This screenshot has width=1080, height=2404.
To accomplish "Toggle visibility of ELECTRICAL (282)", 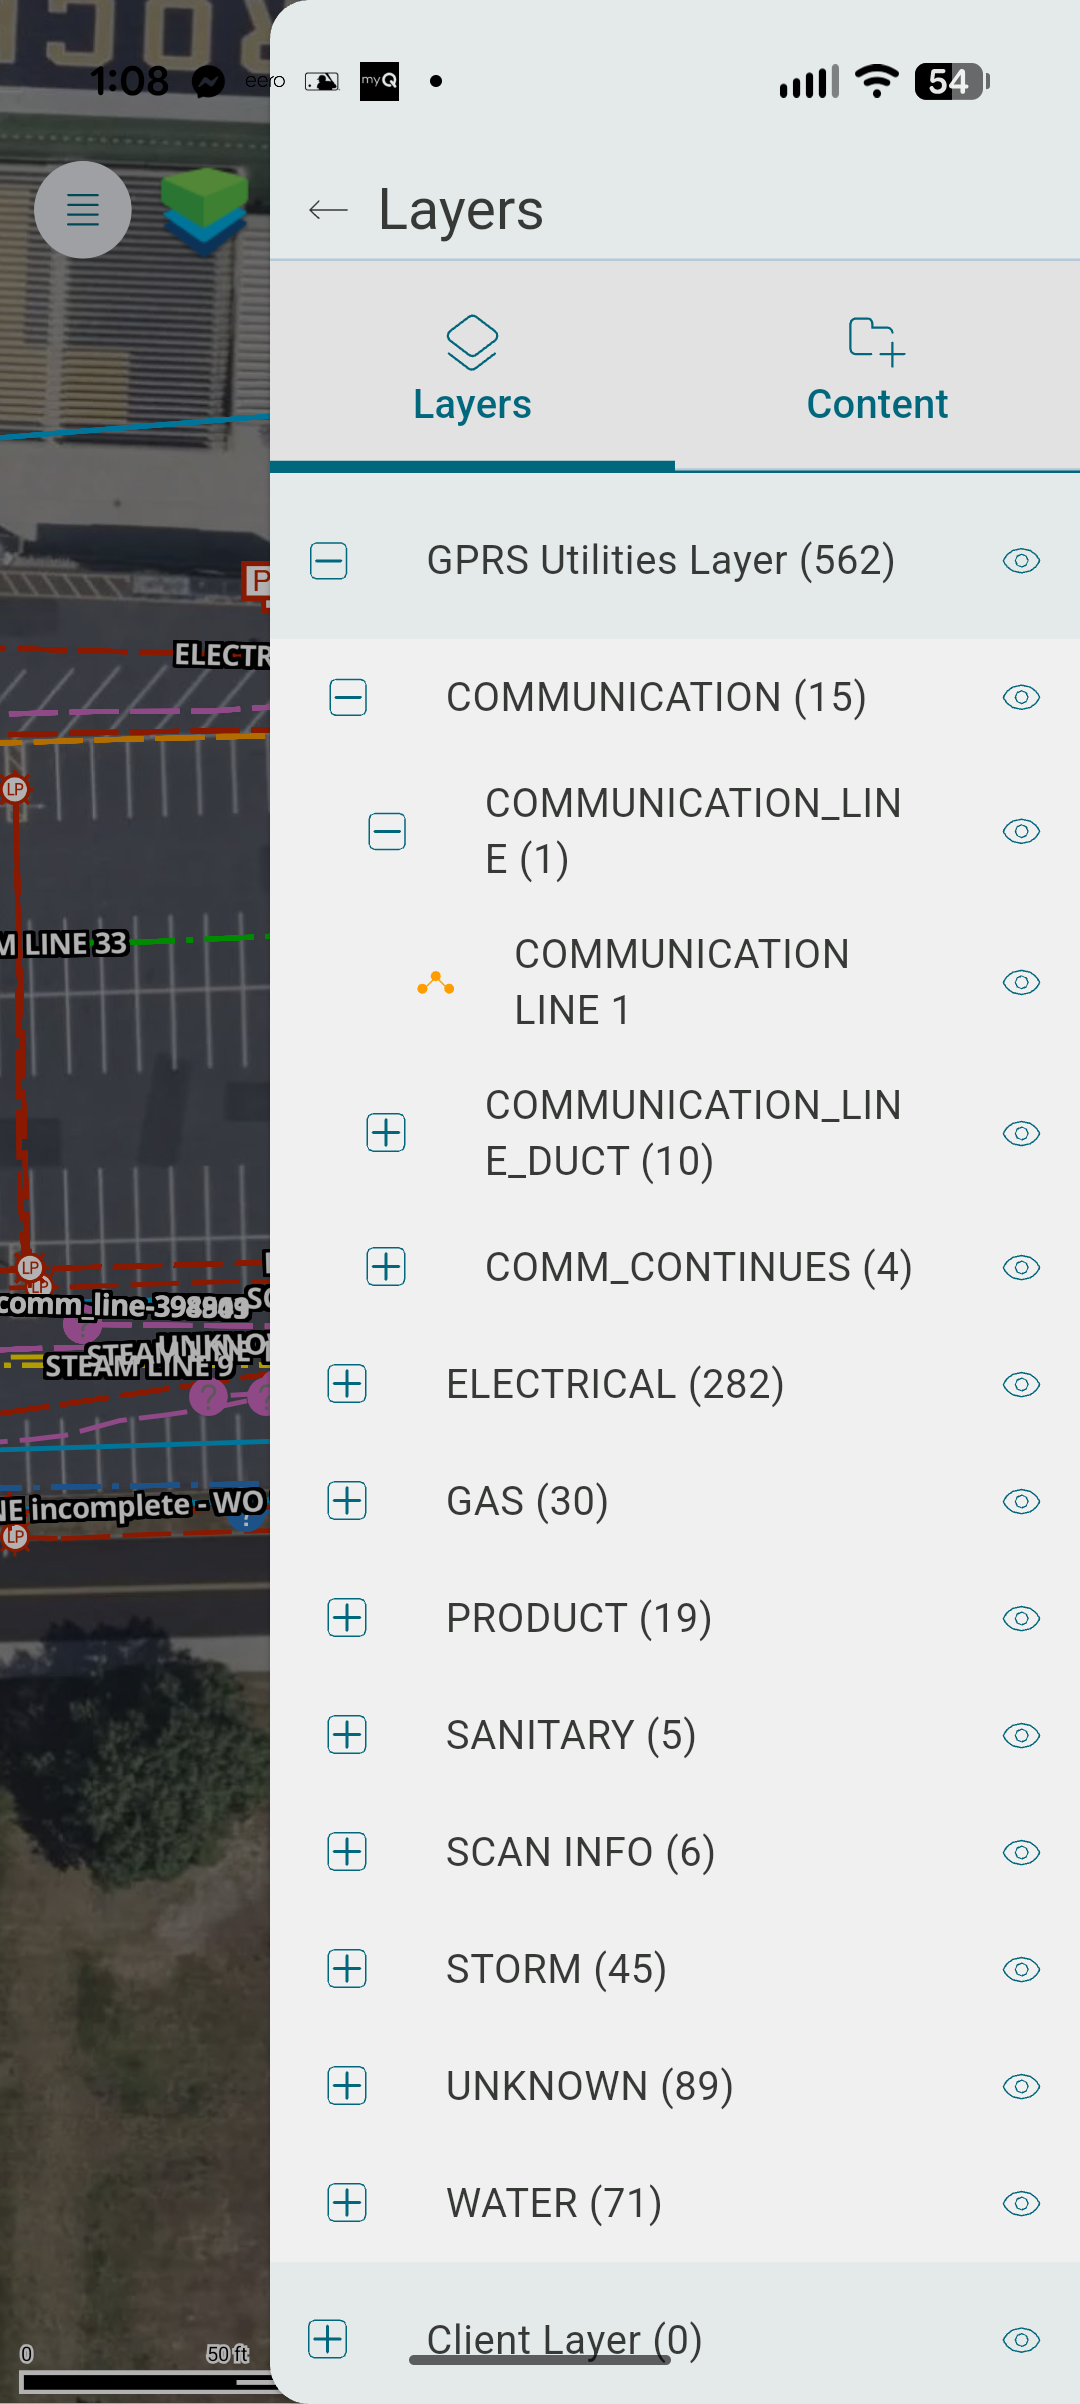I will coord(1021,1384).
